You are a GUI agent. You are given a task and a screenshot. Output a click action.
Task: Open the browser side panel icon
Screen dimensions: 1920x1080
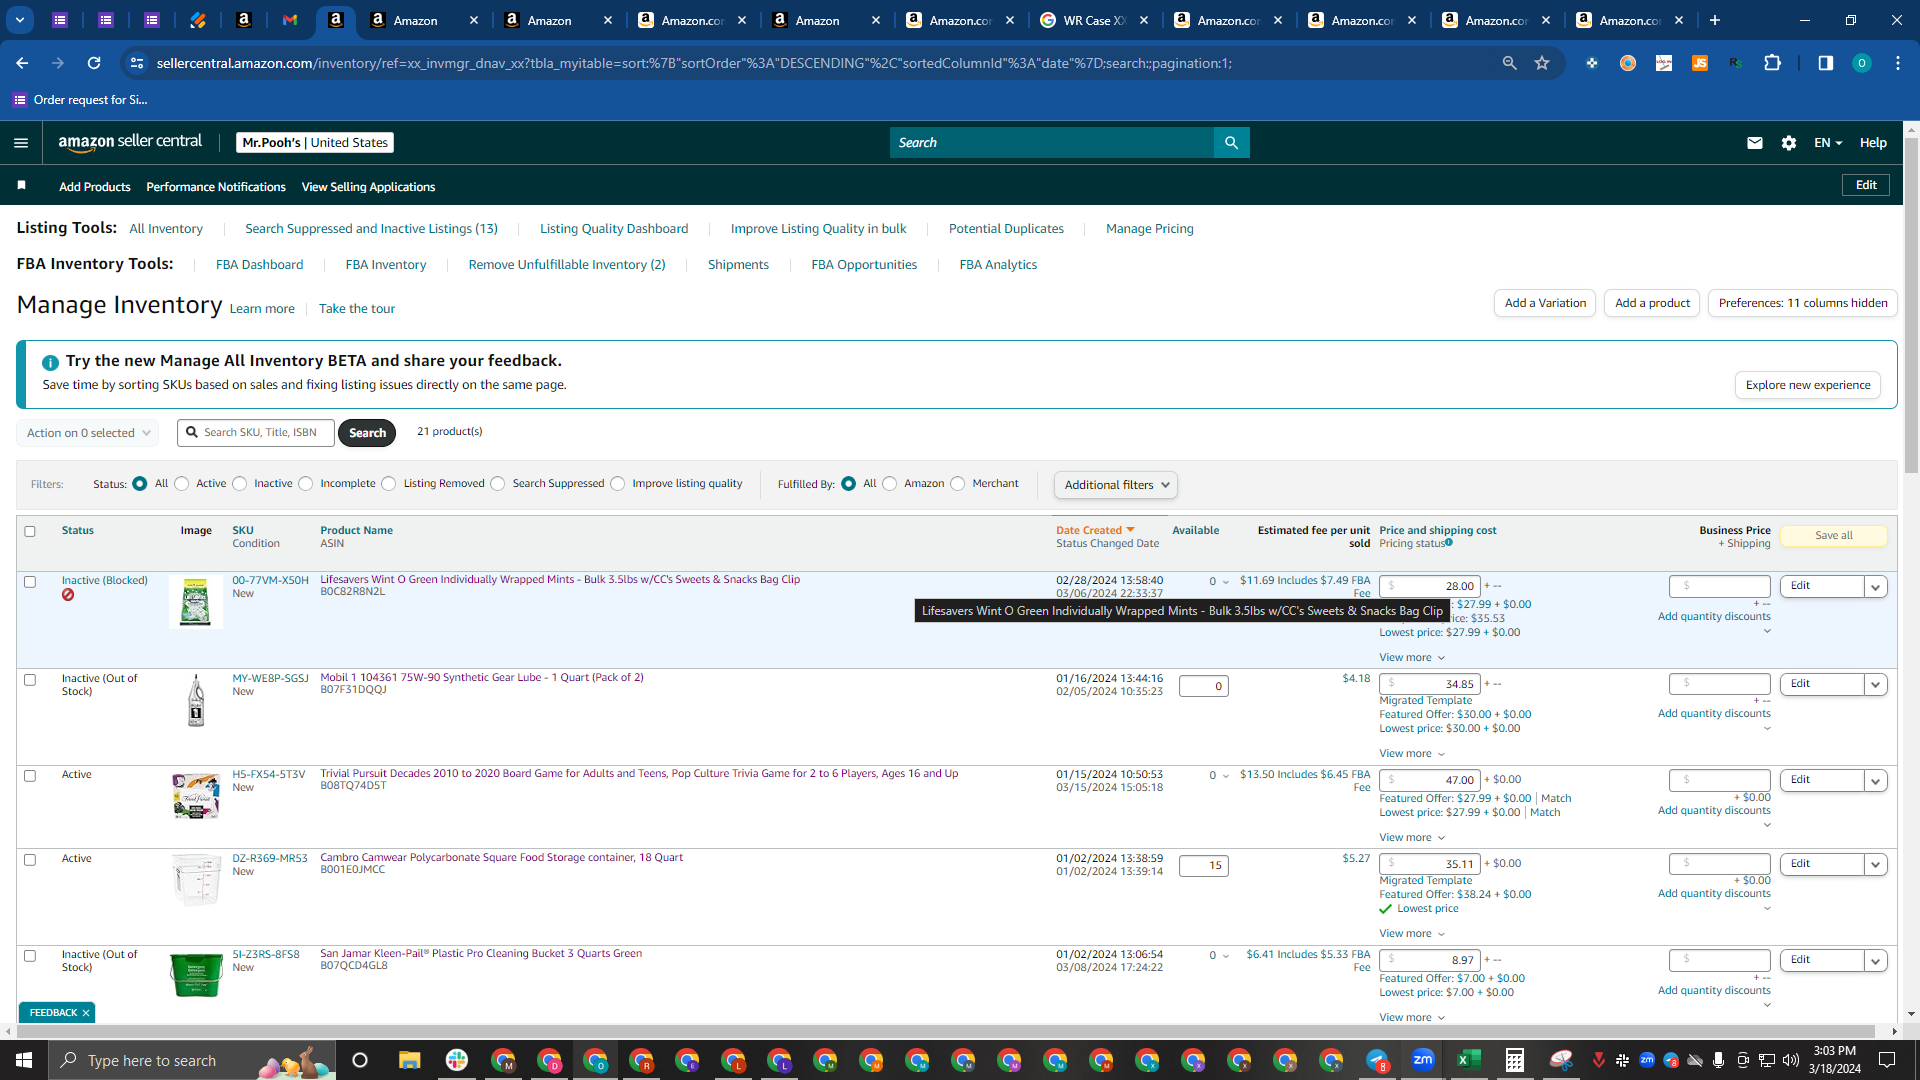point(1825,63)
